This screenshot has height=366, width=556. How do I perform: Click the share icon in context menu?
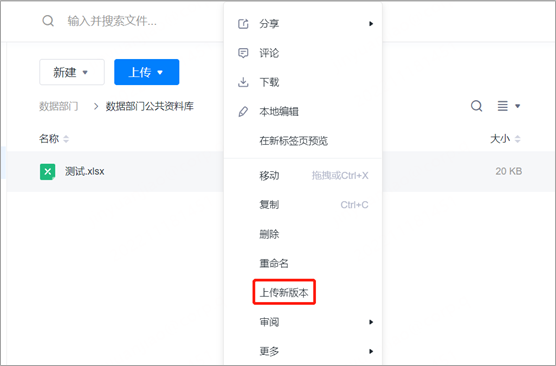[243, 24]
